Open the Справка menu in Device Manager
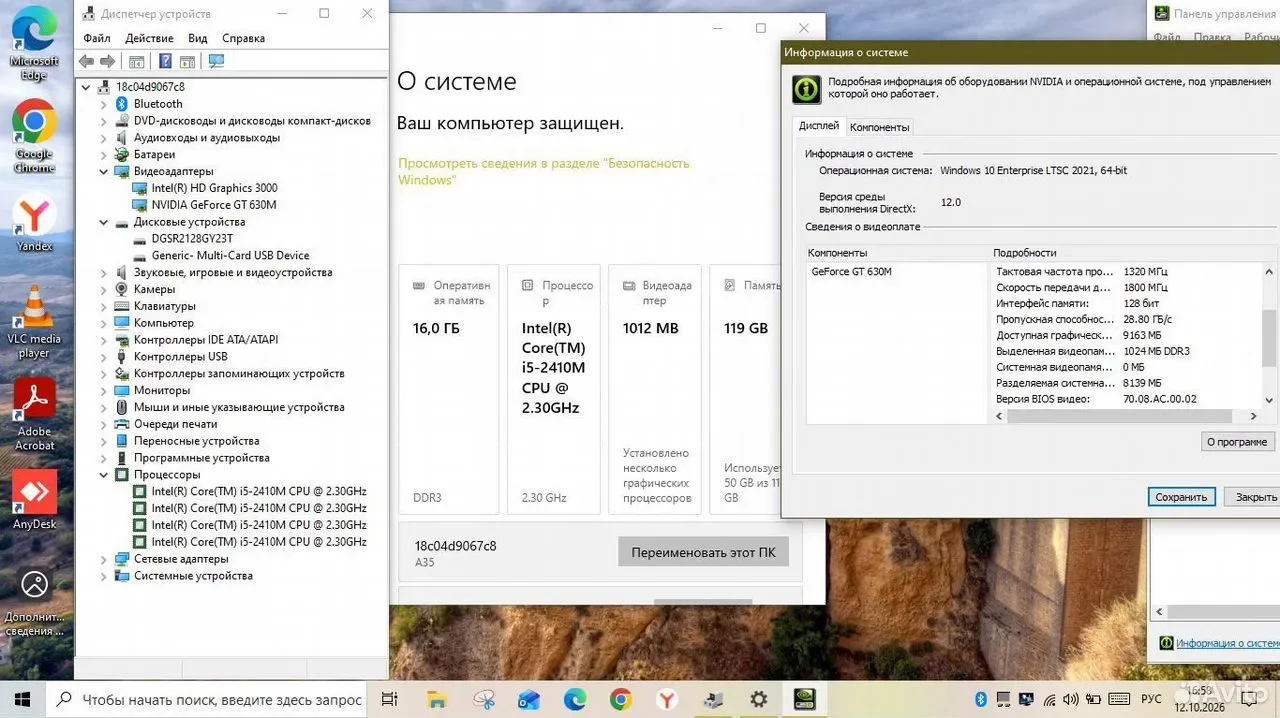This screenshot has width=1280, height=718. click(x=243, y=38)
